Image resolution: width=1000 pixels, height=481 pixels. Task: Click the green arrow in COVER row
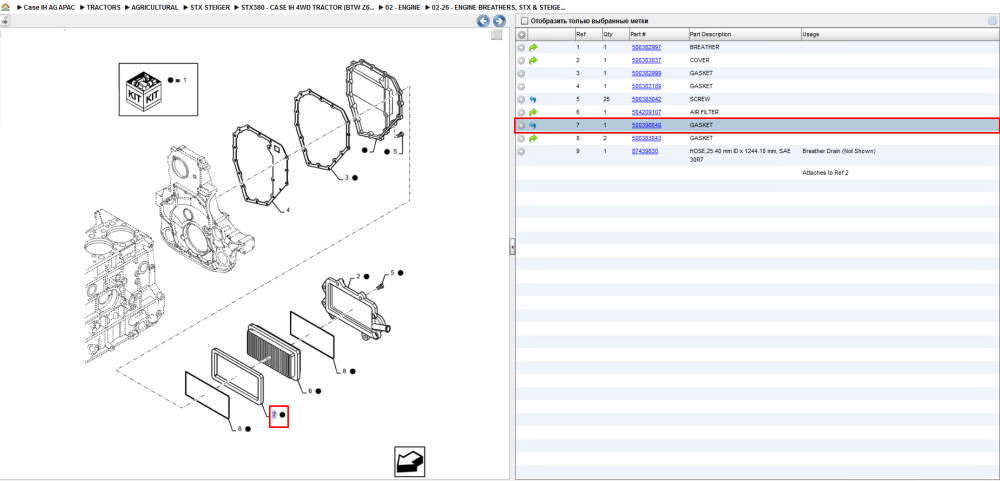tap(533, 61)
